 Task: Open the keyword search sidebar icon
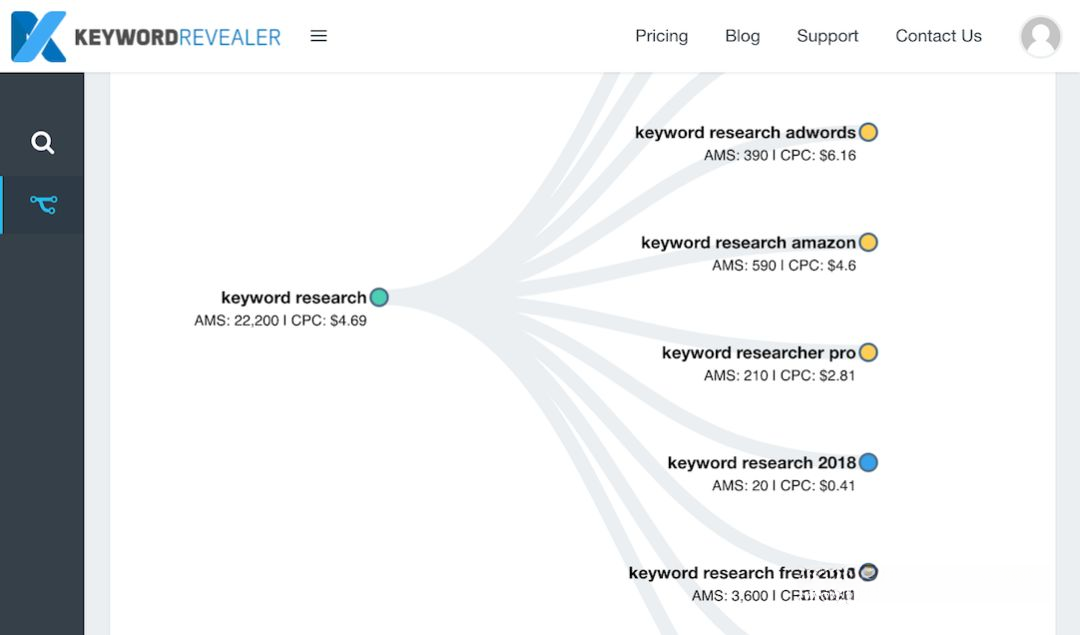[42, 143]
